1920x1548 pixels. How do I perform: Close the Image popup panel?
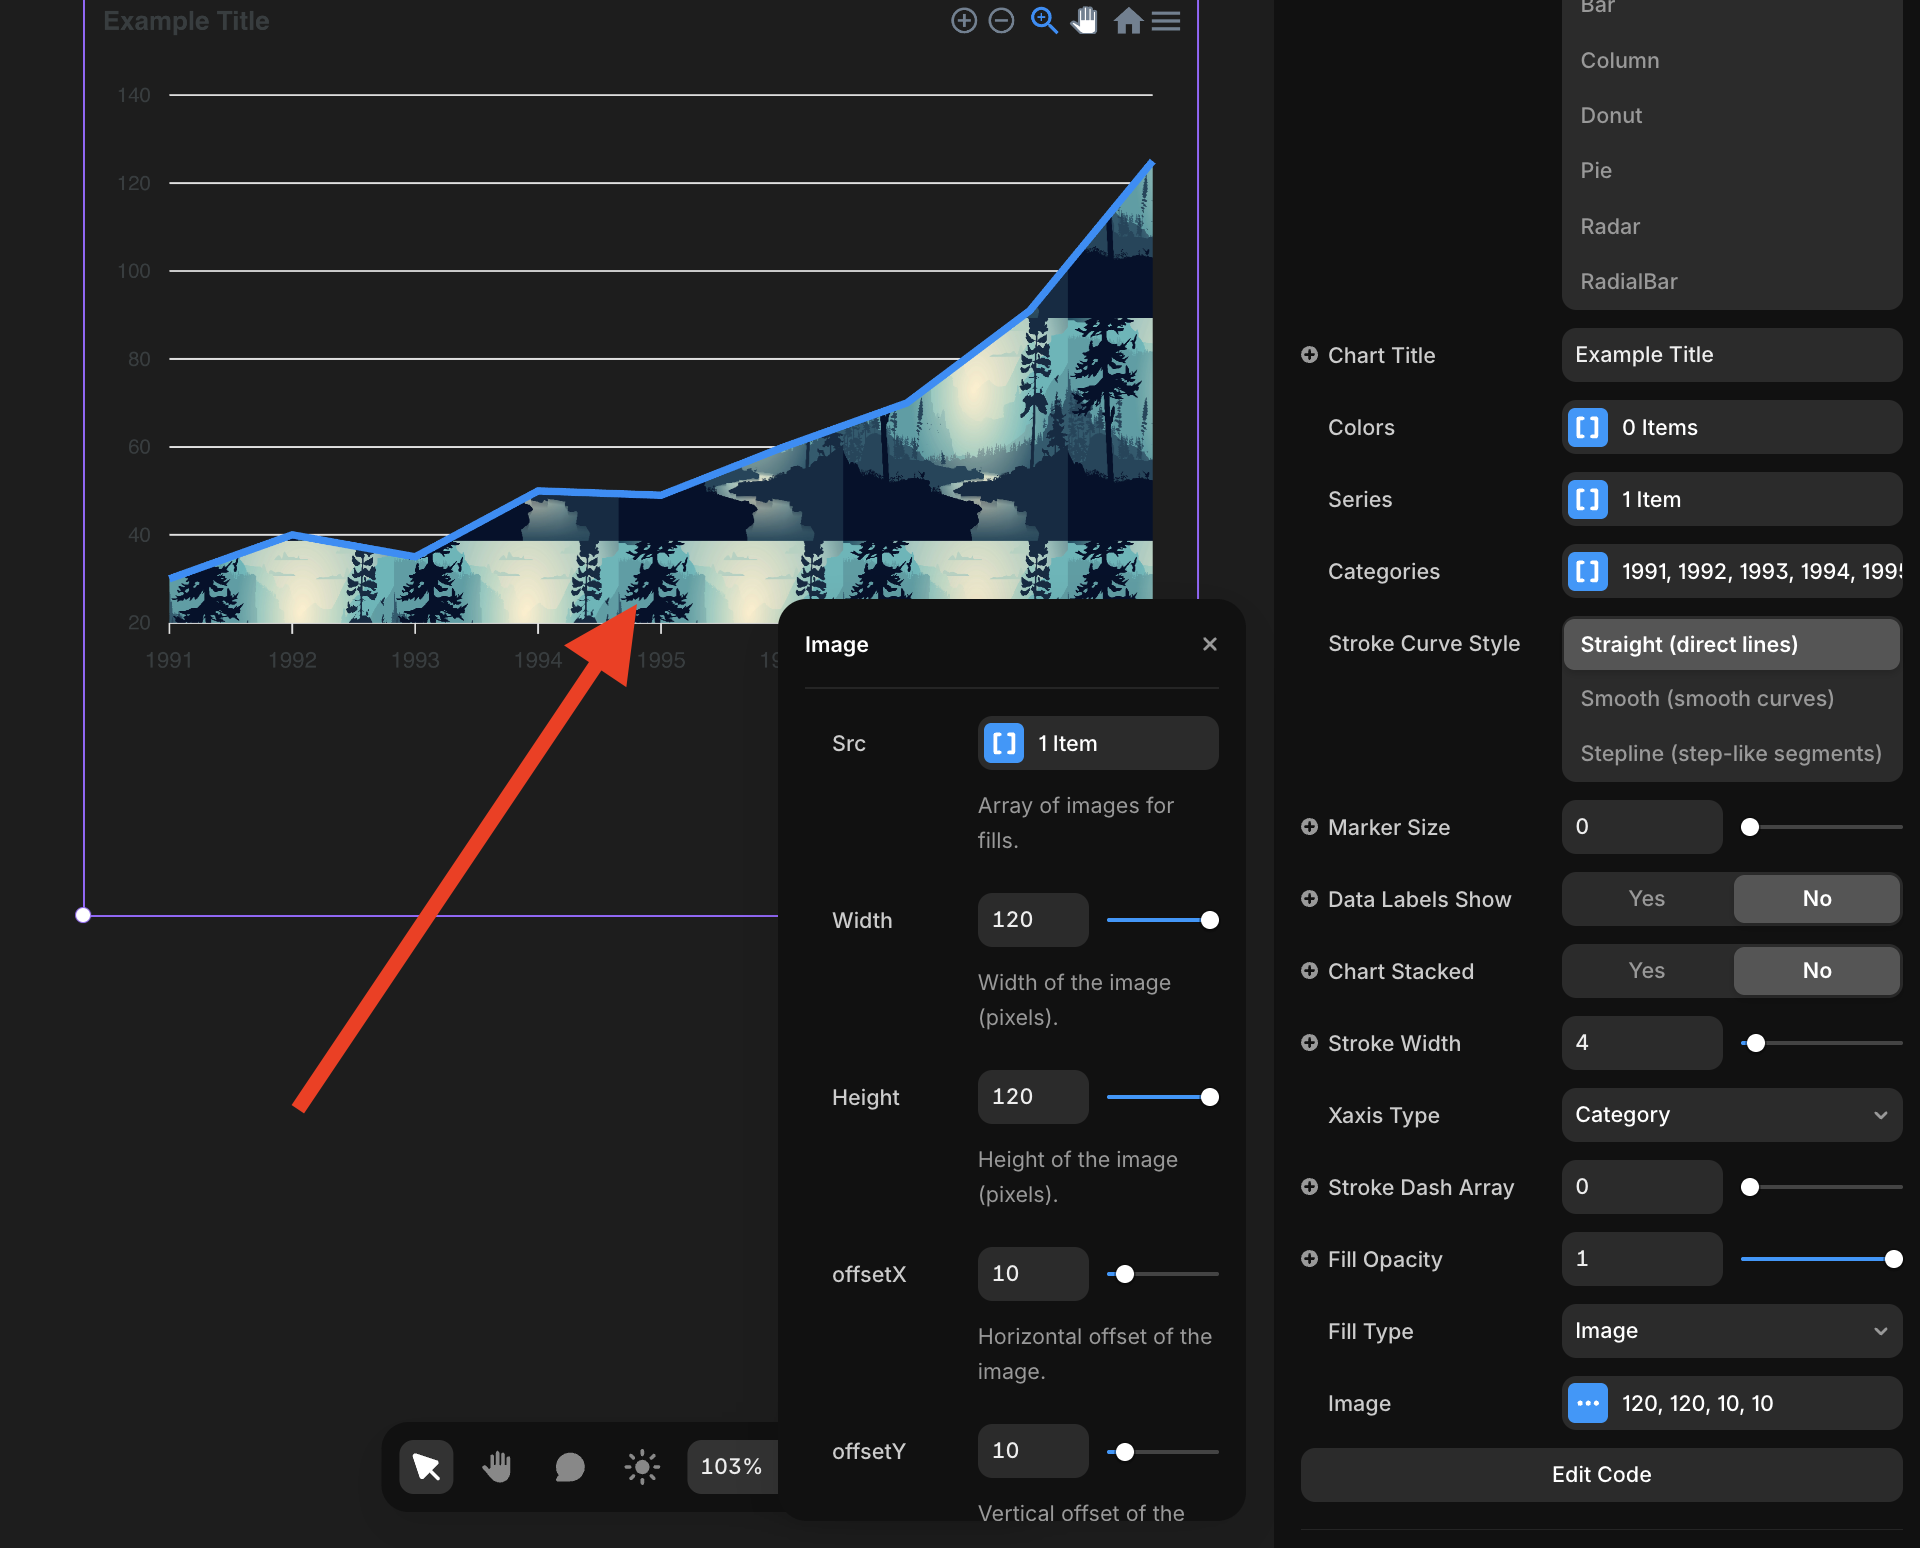(1210, 644)
